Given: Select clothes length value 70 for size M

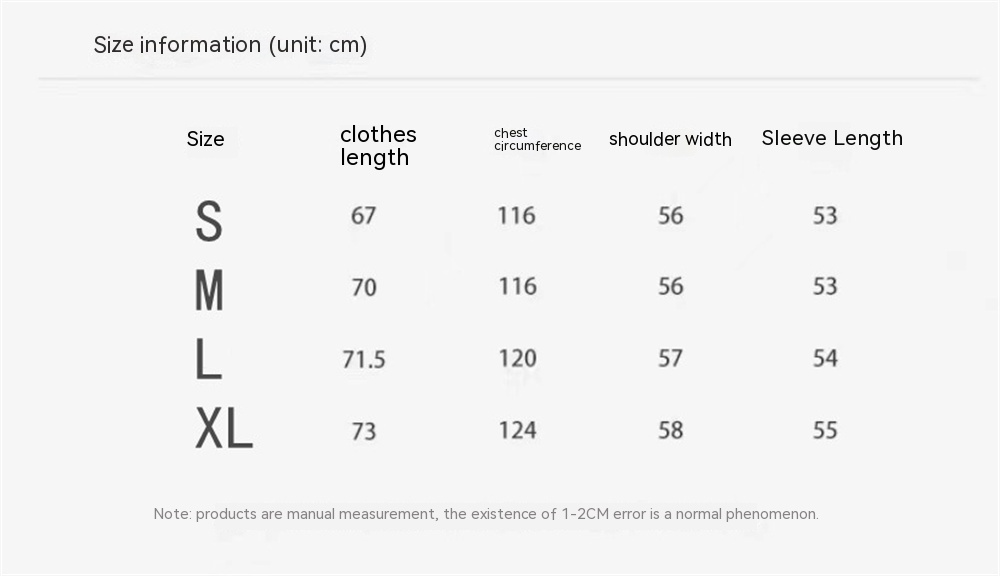Looking at the screenshot, I should tap(364, 288).
